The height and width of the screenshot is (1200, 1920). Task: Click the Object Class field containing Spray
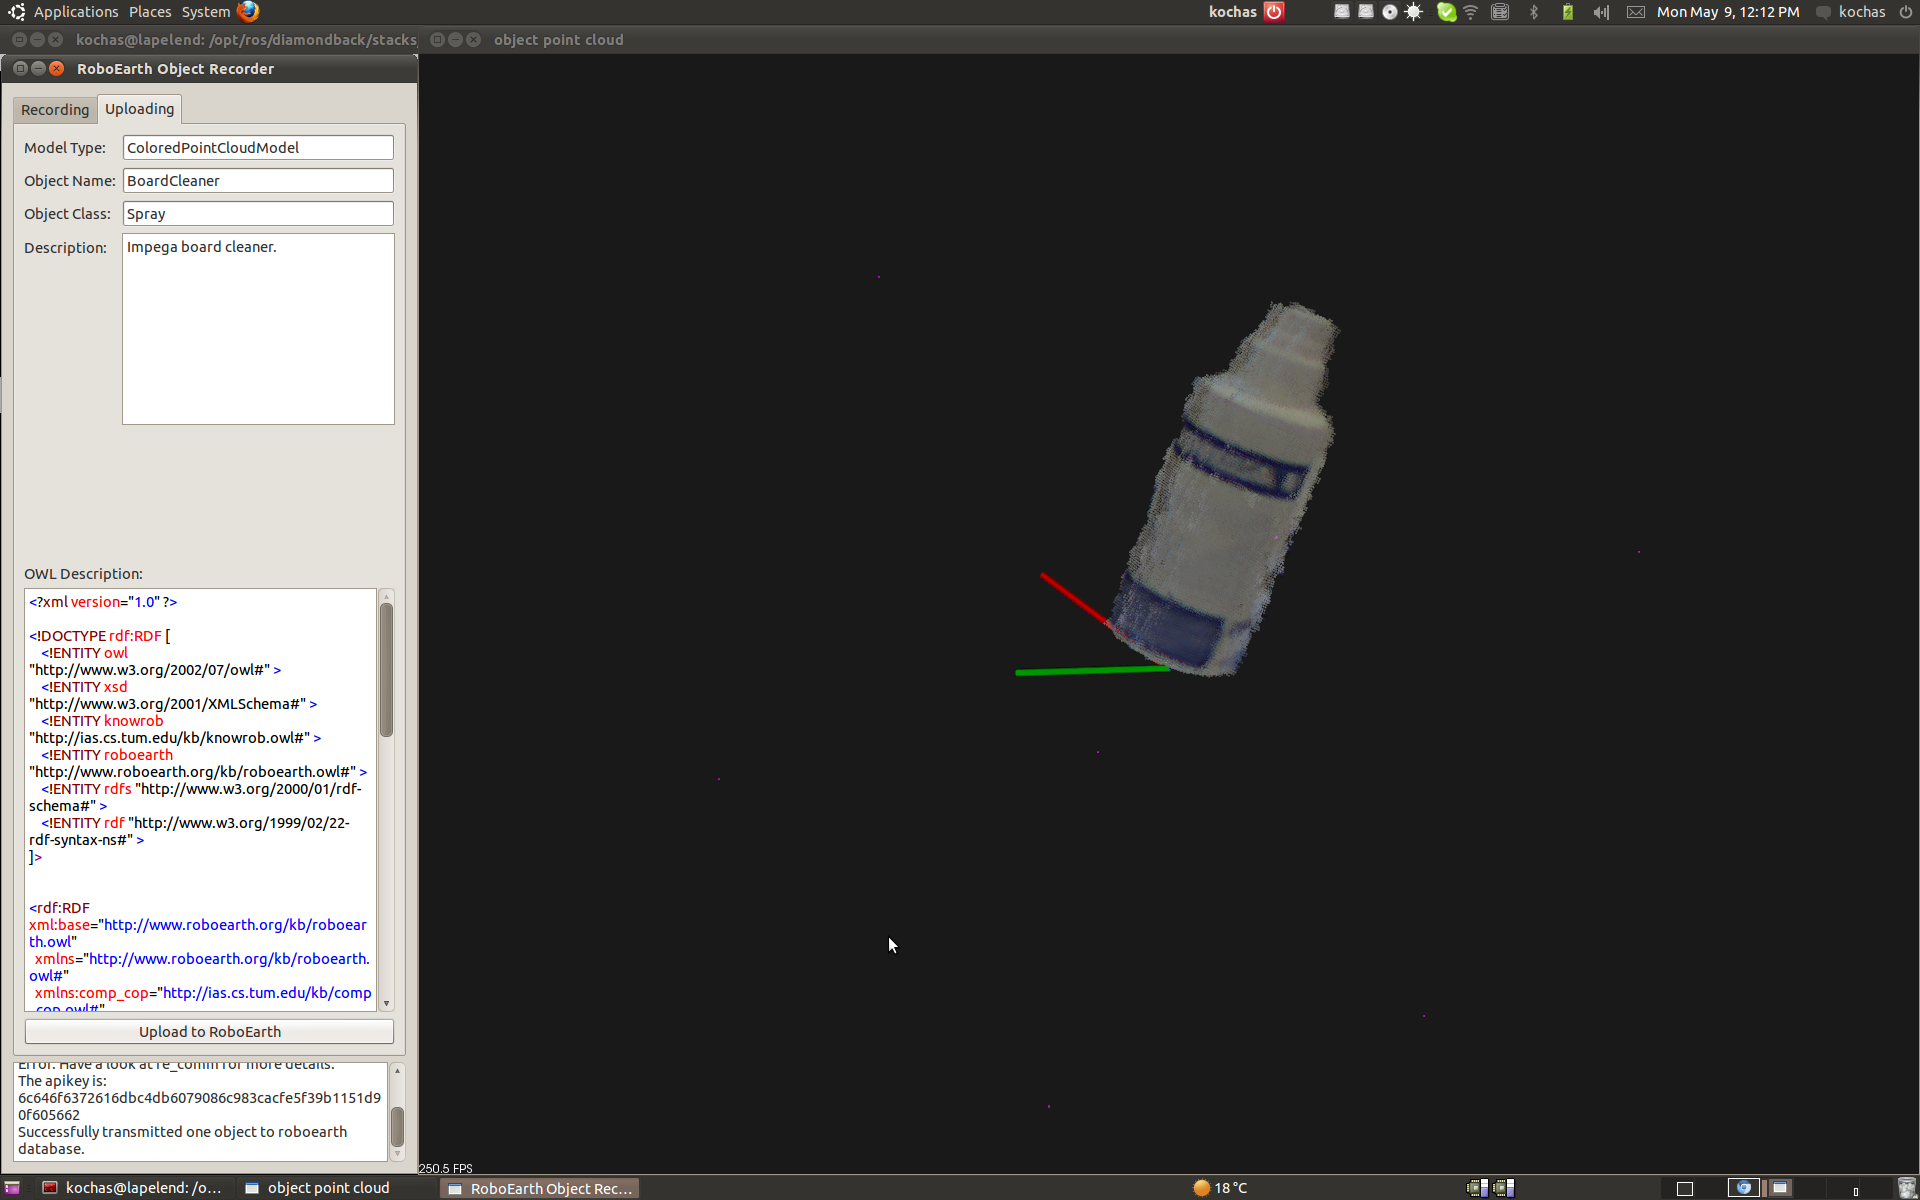(258, 214)
